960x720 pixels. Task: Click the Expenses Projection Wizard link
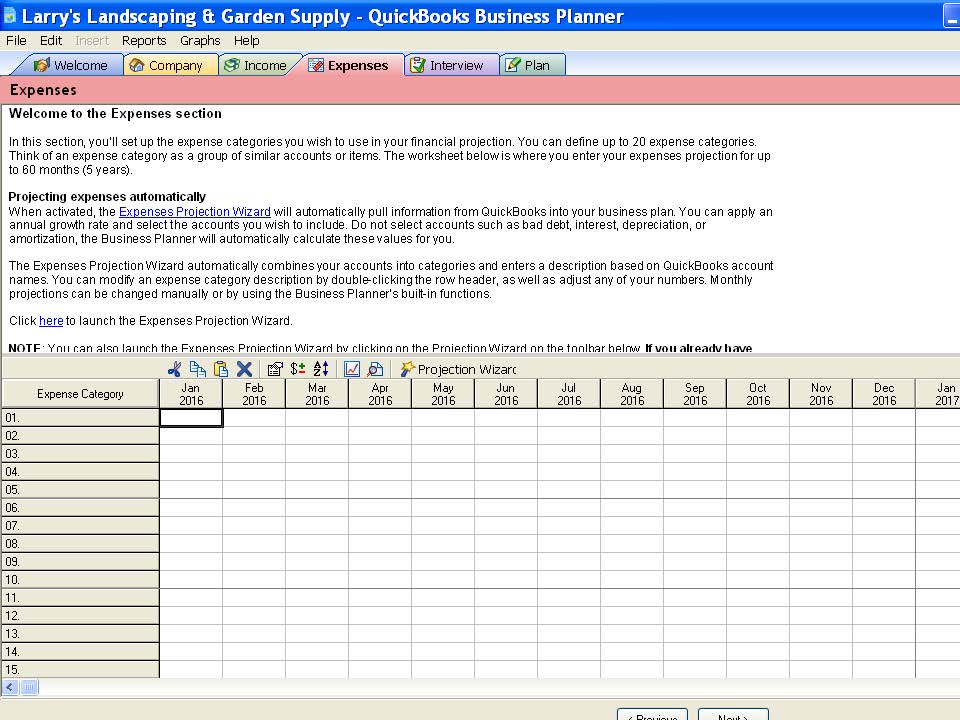(195, 212)
